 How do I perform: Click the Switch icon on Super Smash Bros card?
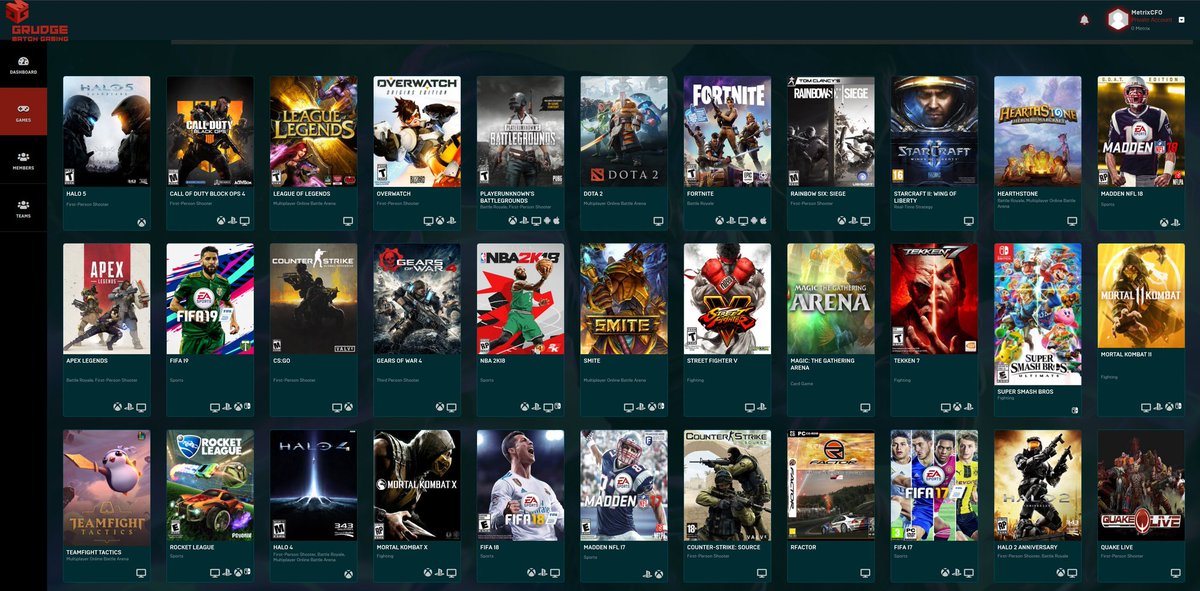1073,409
